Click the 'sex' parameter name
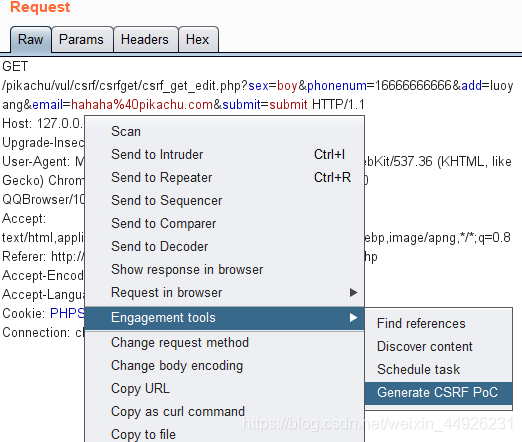The height and width of the screenshot is (442, 522). (x=258, y=86)
